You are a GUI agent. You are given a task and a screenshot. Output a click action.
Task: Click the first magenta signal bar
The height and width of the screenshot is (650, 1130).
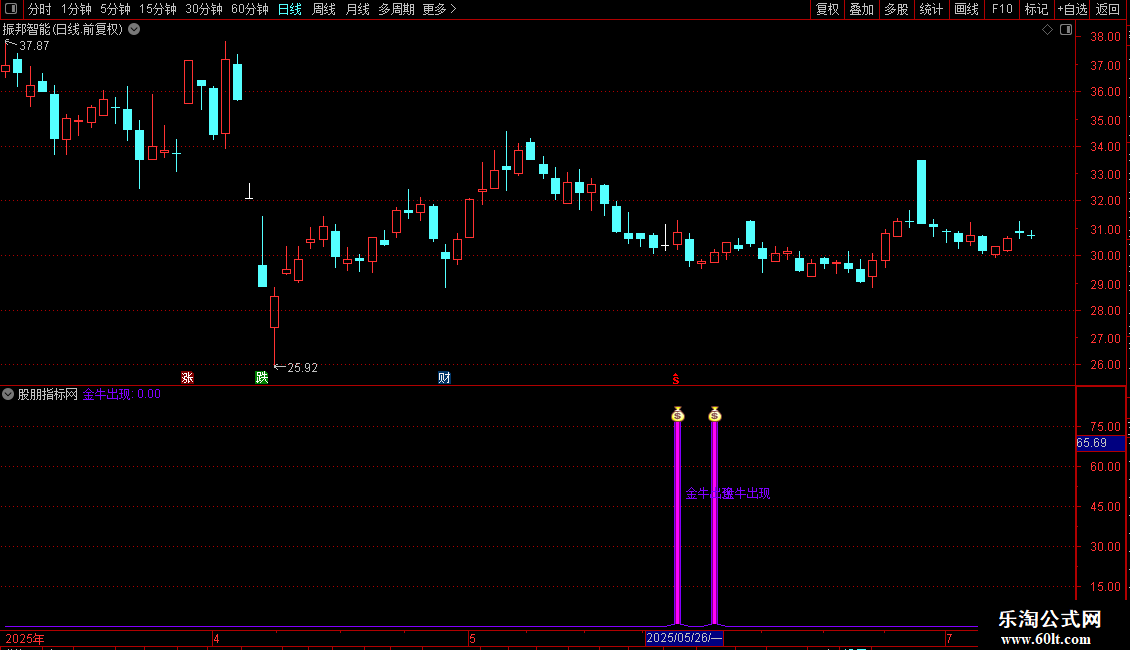coord(677,522)
